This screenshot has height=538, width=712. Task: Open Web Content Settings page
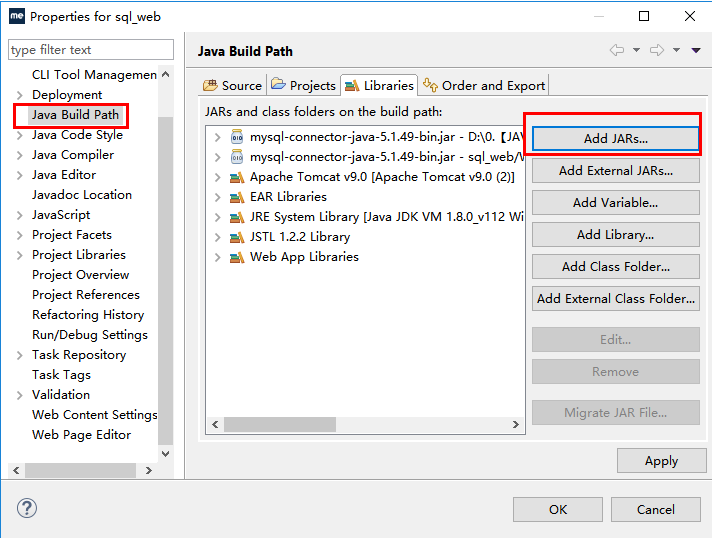click(94, 415)
